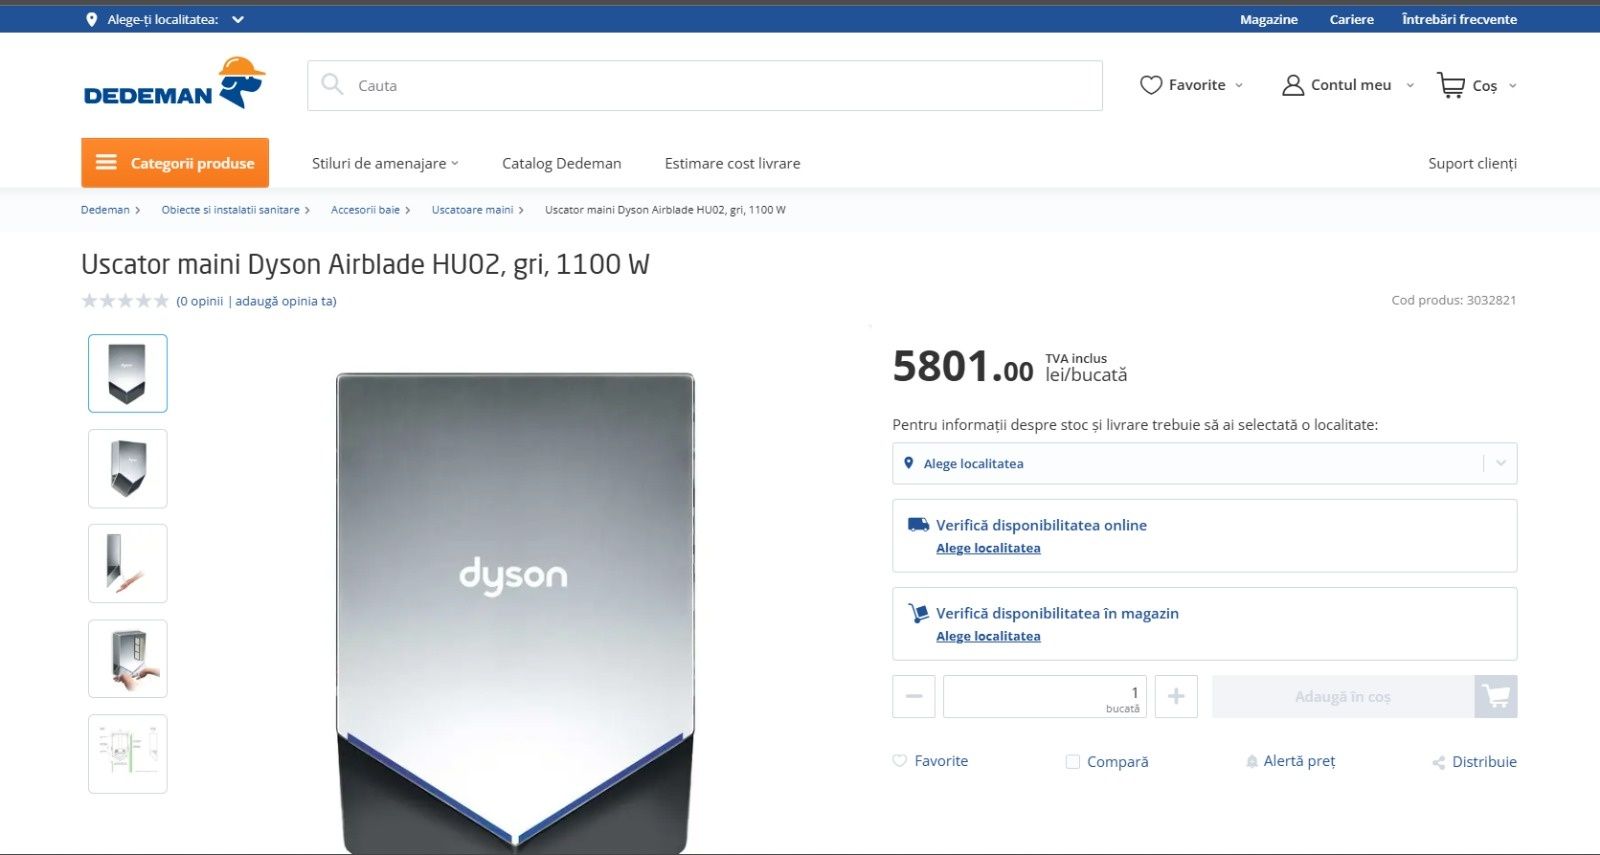Click the hamburger icon in Categorii produse
1600x855 pixels.
click(106, 162)
